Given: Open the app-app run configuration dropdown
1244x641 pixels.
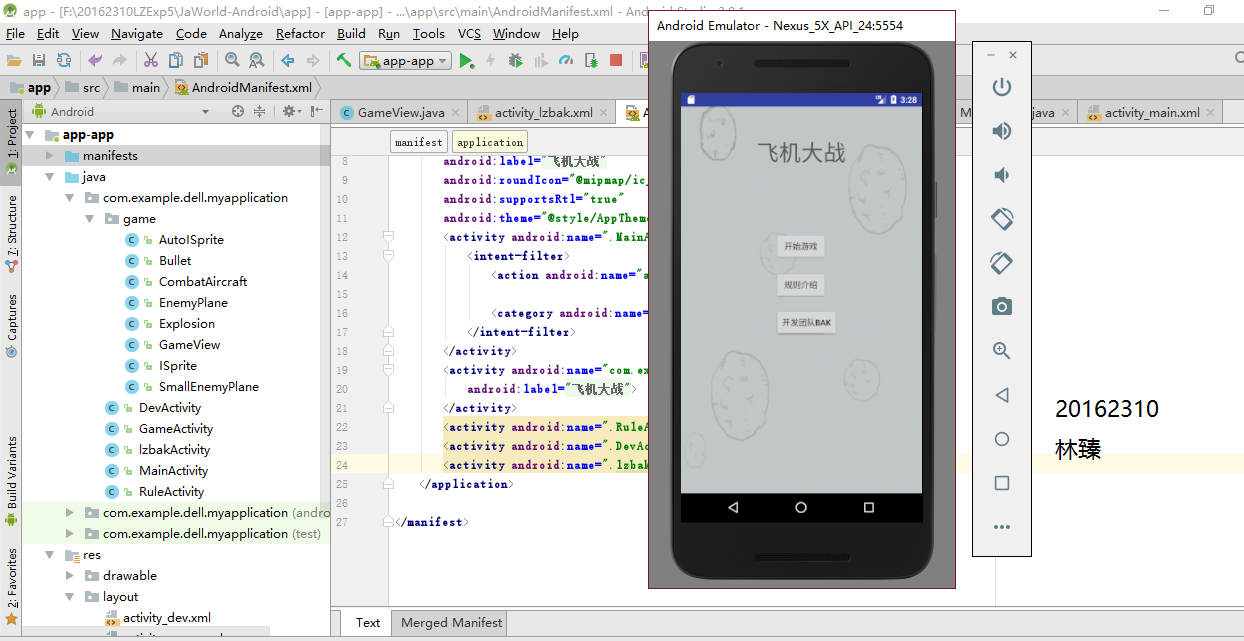Looking at the screenshot, I should 407,60.
